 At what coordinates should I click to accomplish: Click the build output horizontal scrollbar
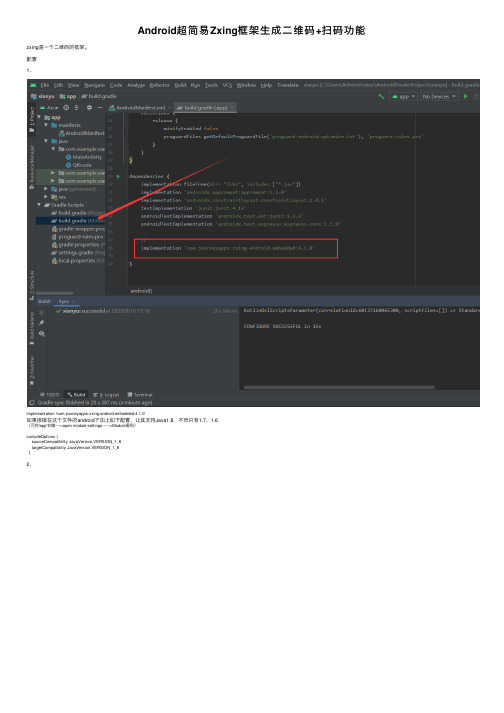tap(339, 387)
